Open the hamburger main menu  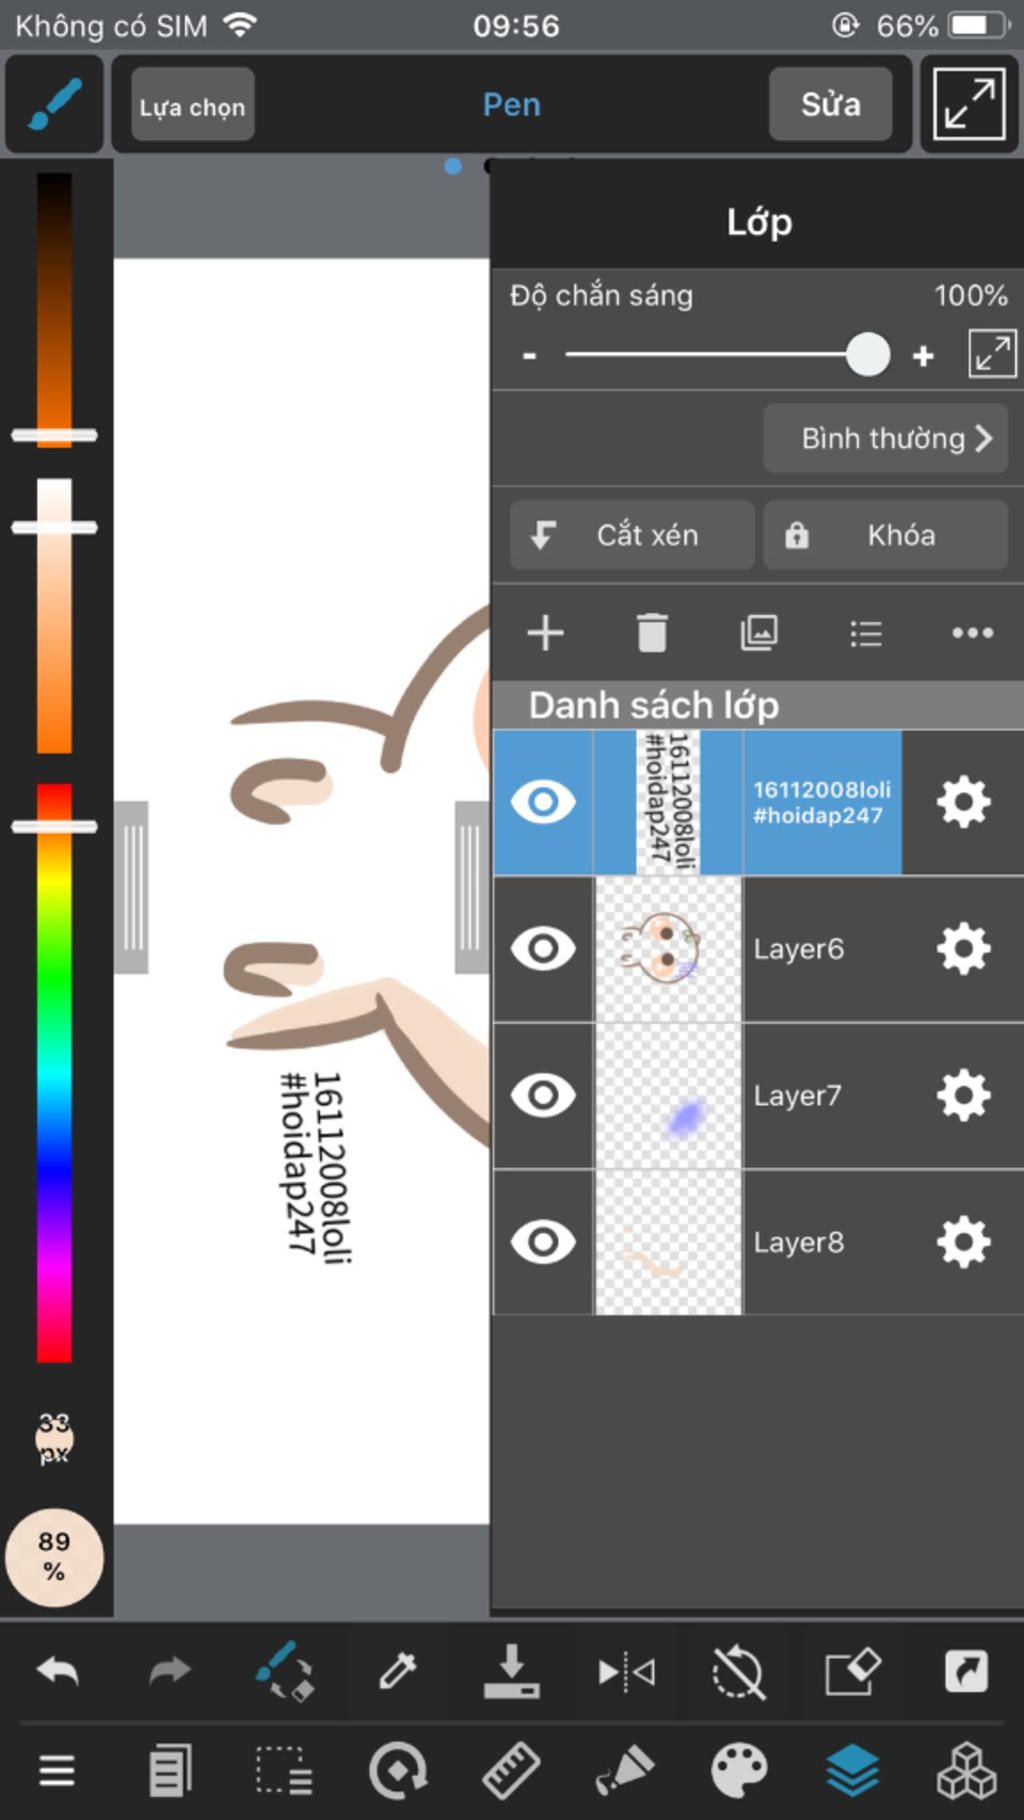click(x=57, y=1771)
